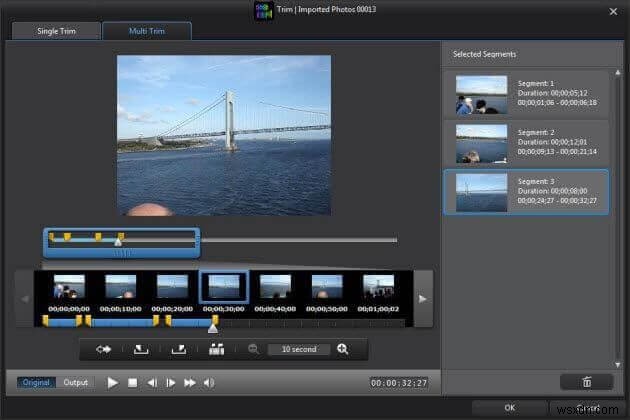This screenshot has width=630, height=420.
Task: Select Segment 2 in Selected Segments
Action: (x=526, y=143)
